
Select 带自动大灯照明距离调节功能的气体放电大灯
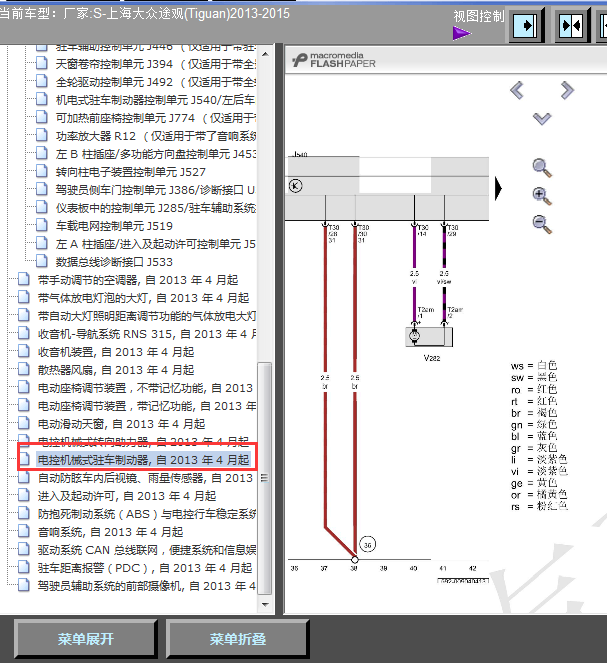click(x=147, y=316)
